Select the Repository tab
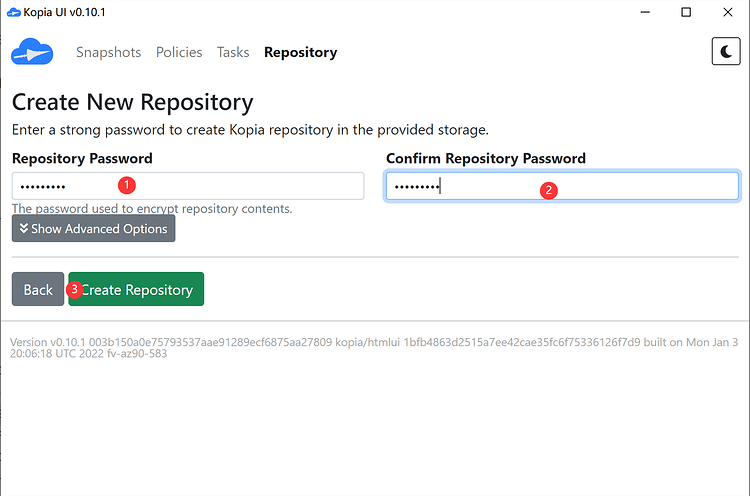This screenshot has height=496, width=750. (x=300, y=52)
